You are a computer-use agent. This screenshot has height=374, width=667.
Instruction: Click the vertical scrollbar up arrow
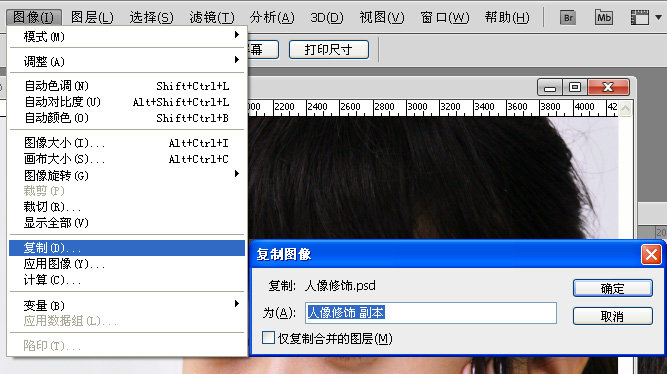(625, 108)
